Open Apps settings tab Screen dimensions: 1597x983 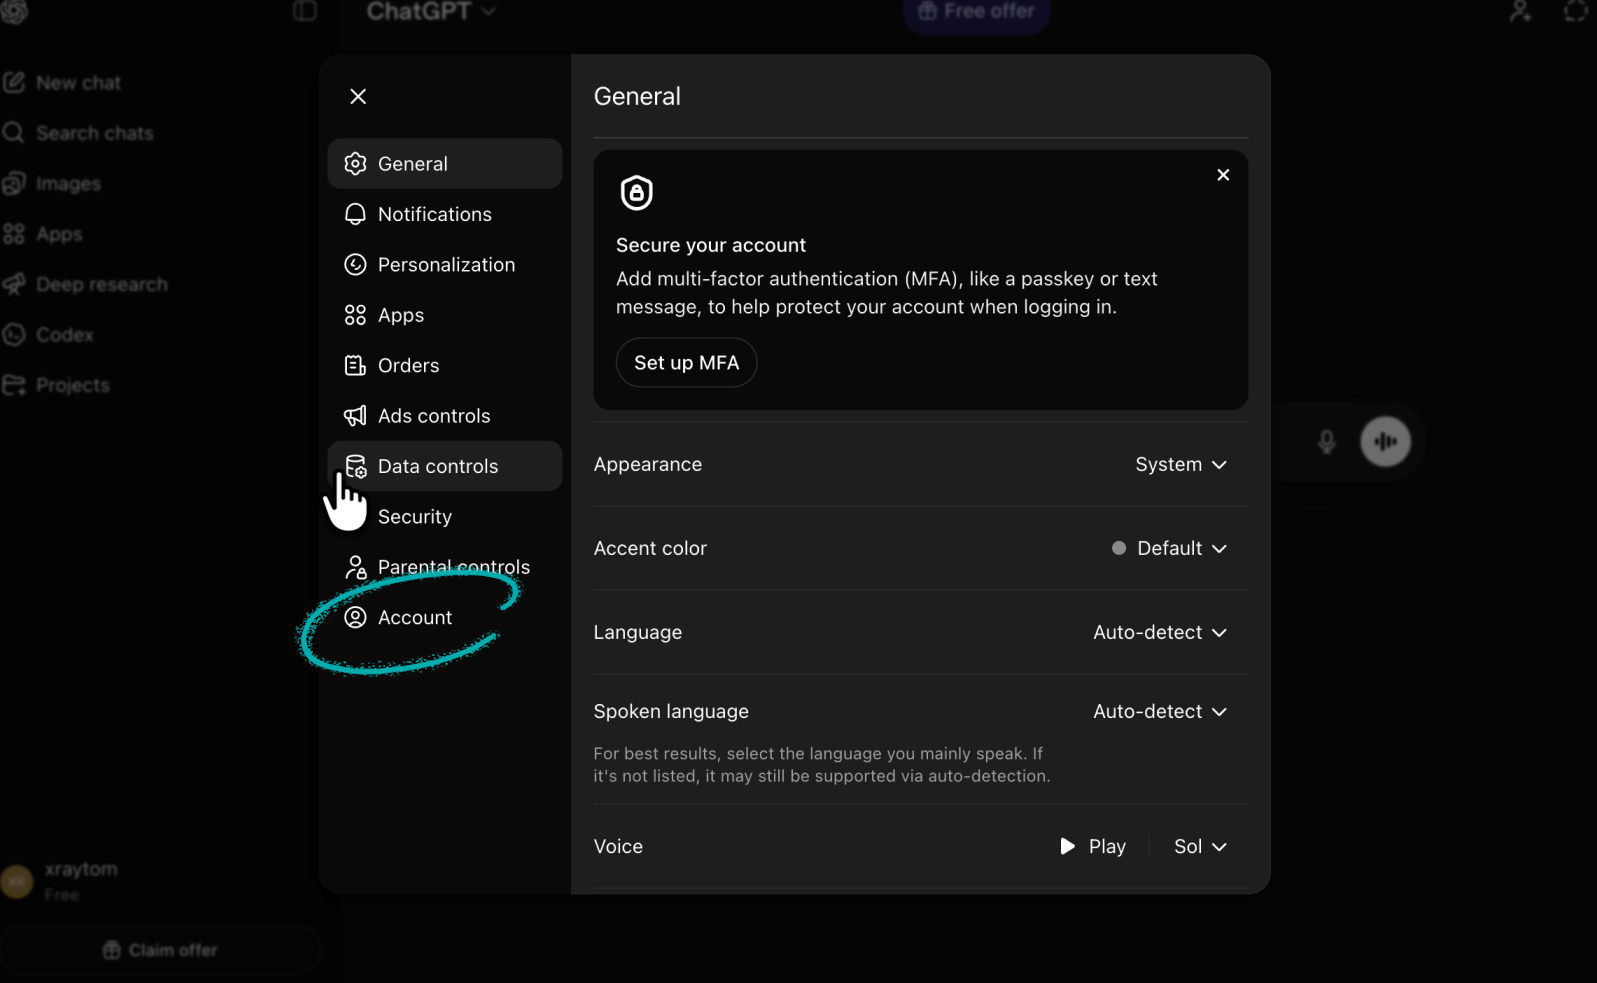[x=444, y=315]
